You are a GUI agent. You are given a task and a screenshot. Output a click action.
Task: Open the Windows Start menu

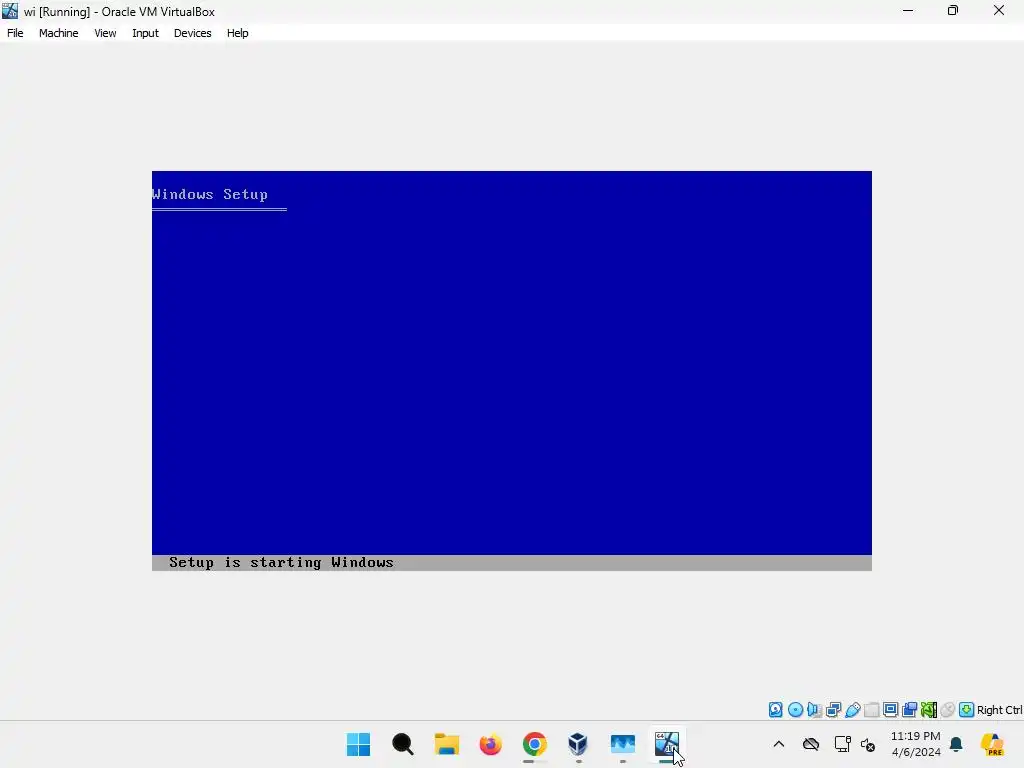359,744
